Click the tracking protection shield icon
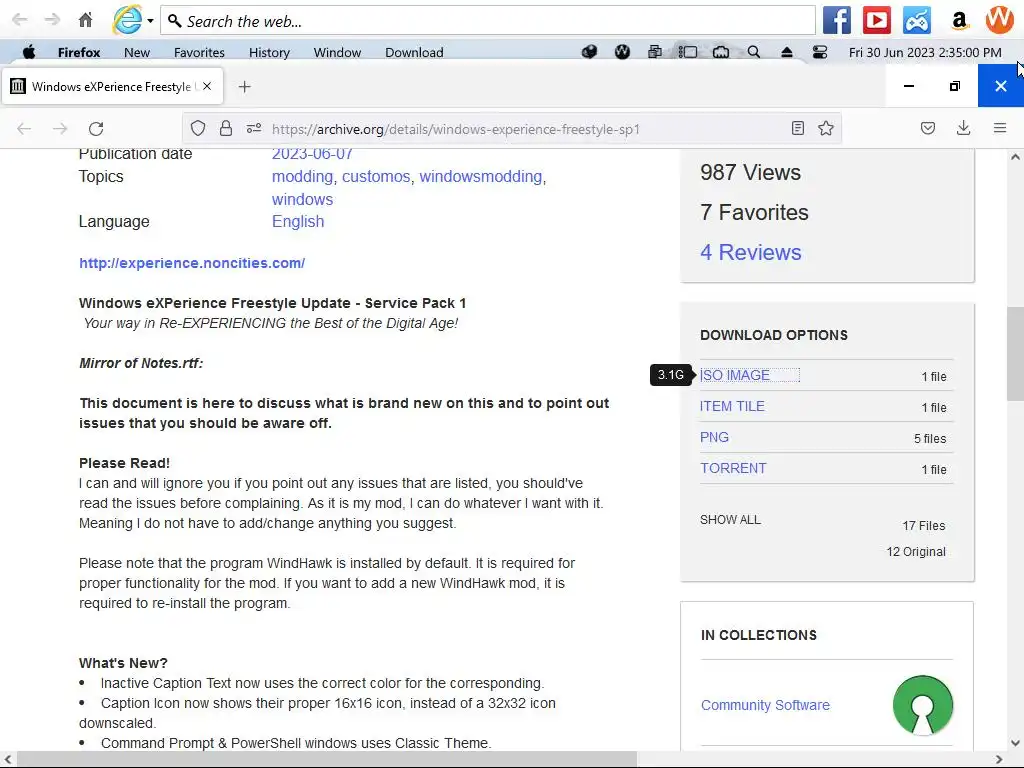The width and height of the screenshot is (1024, 768). pyautogui.click(x=198, y=129)
